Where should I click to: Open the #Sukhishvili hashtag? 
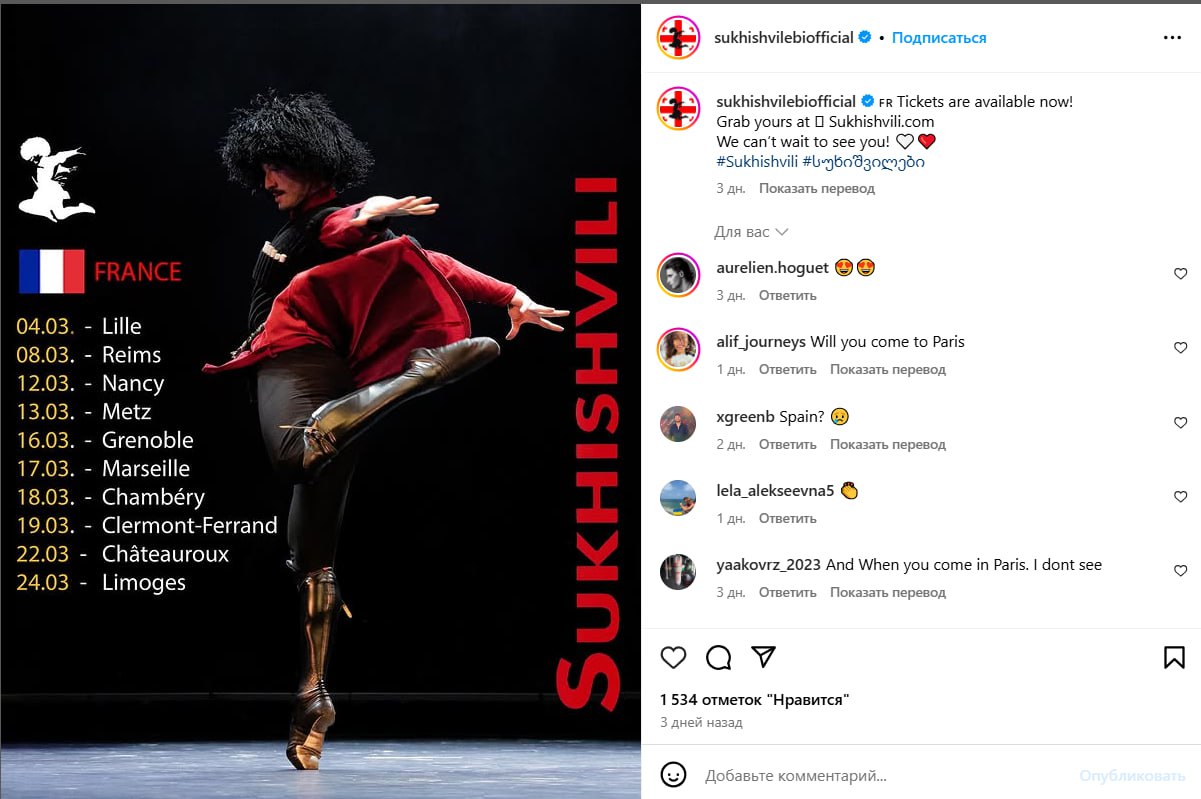point(757,161)
